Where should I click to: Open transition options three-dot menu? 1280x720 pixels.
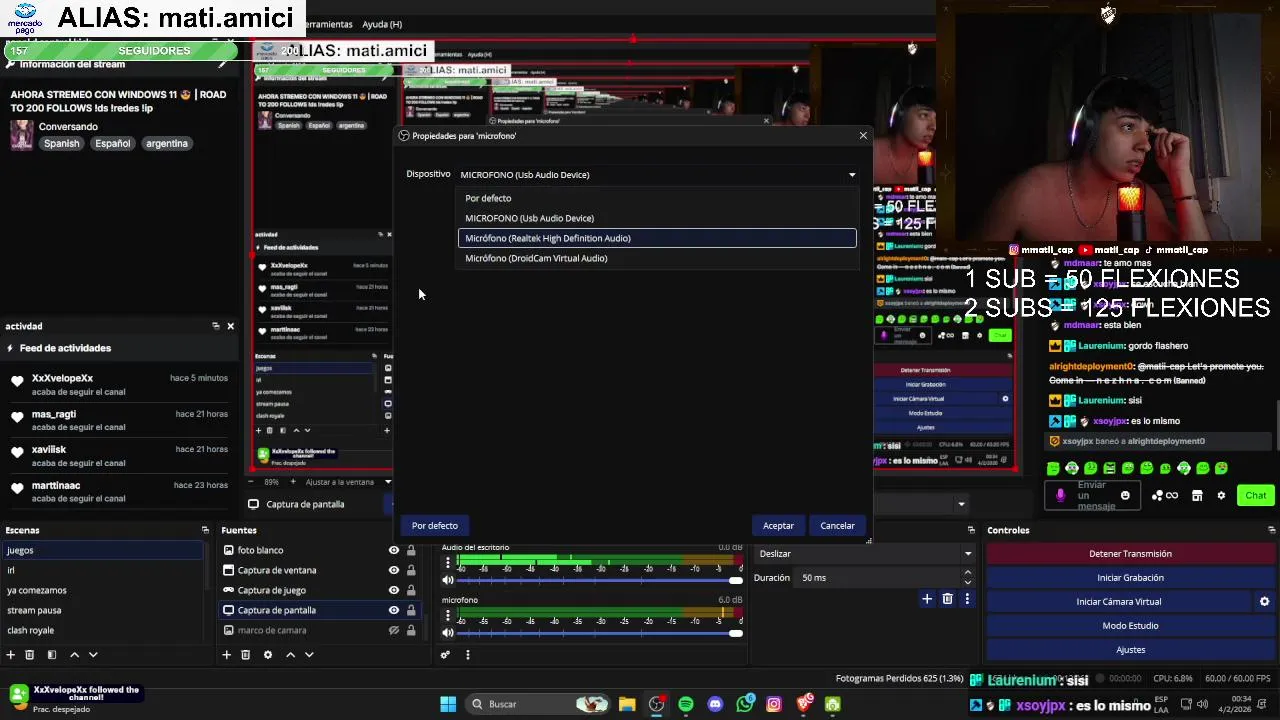tap(967, 599)
